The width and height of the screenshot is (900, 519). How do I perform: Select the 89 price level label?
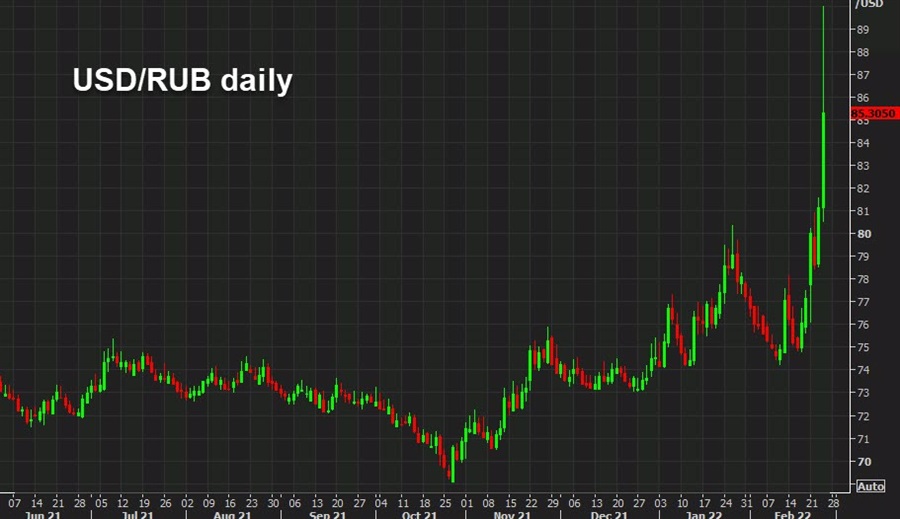point(863,29)
